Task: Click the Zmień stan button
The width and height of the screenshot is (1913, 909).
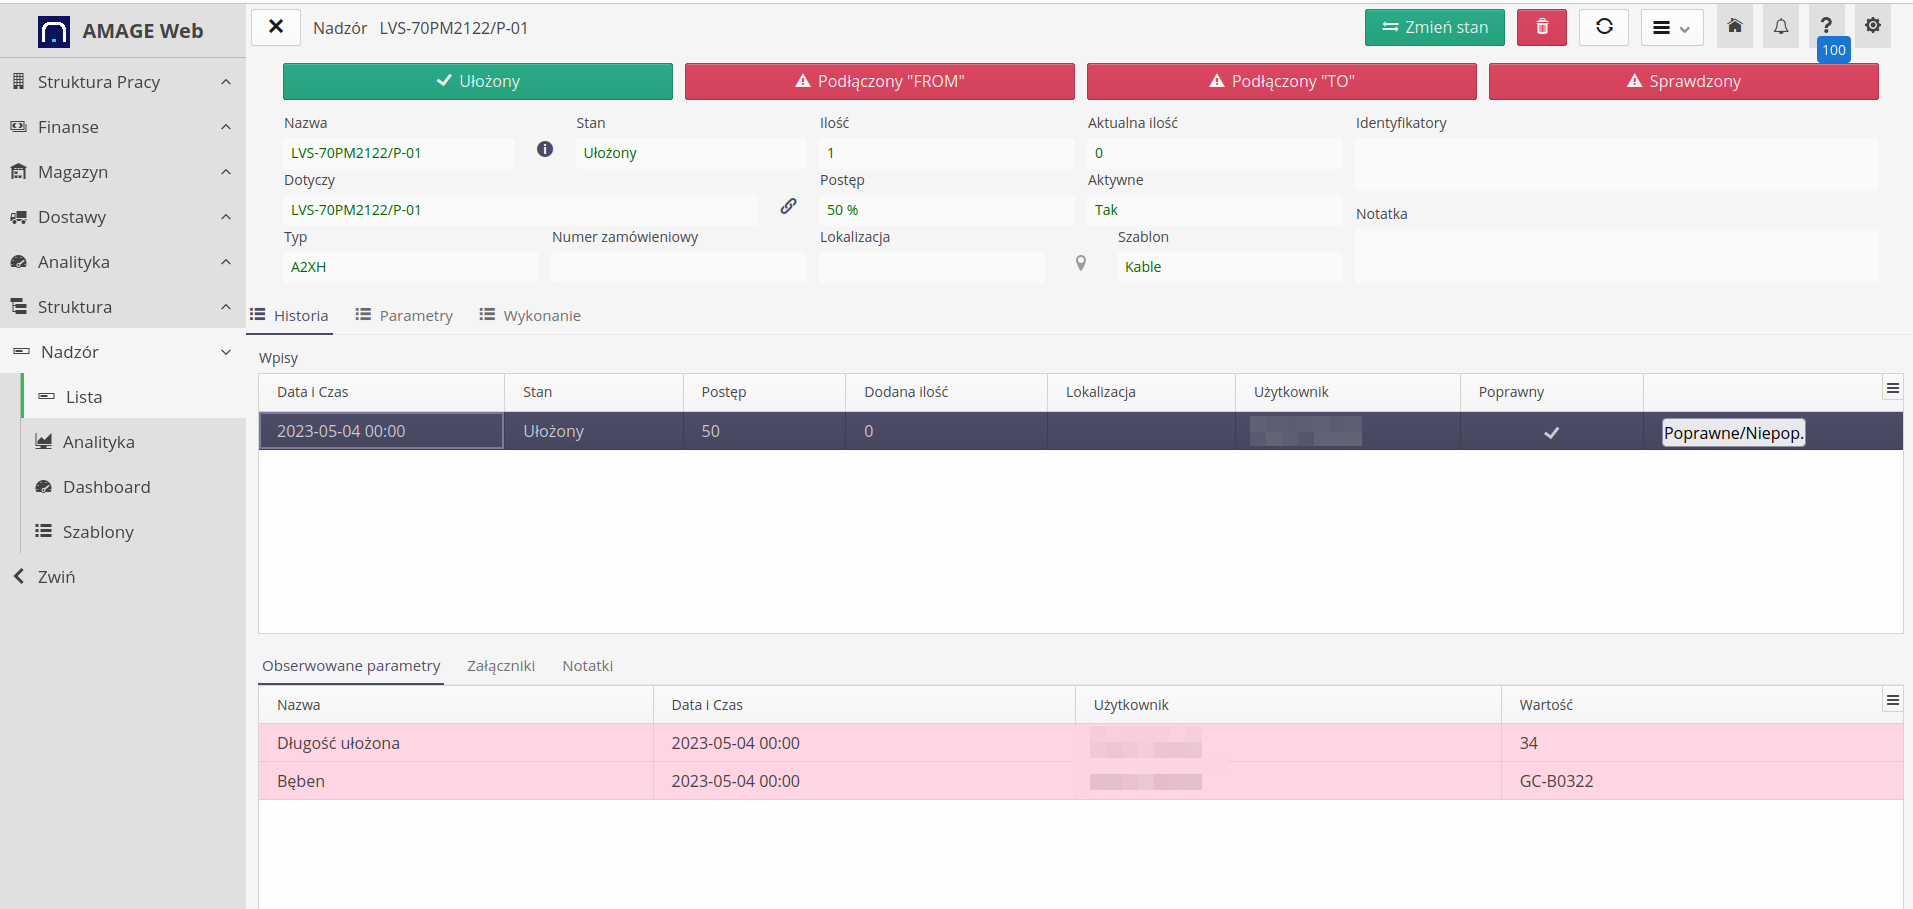Action: [1434, 27]
